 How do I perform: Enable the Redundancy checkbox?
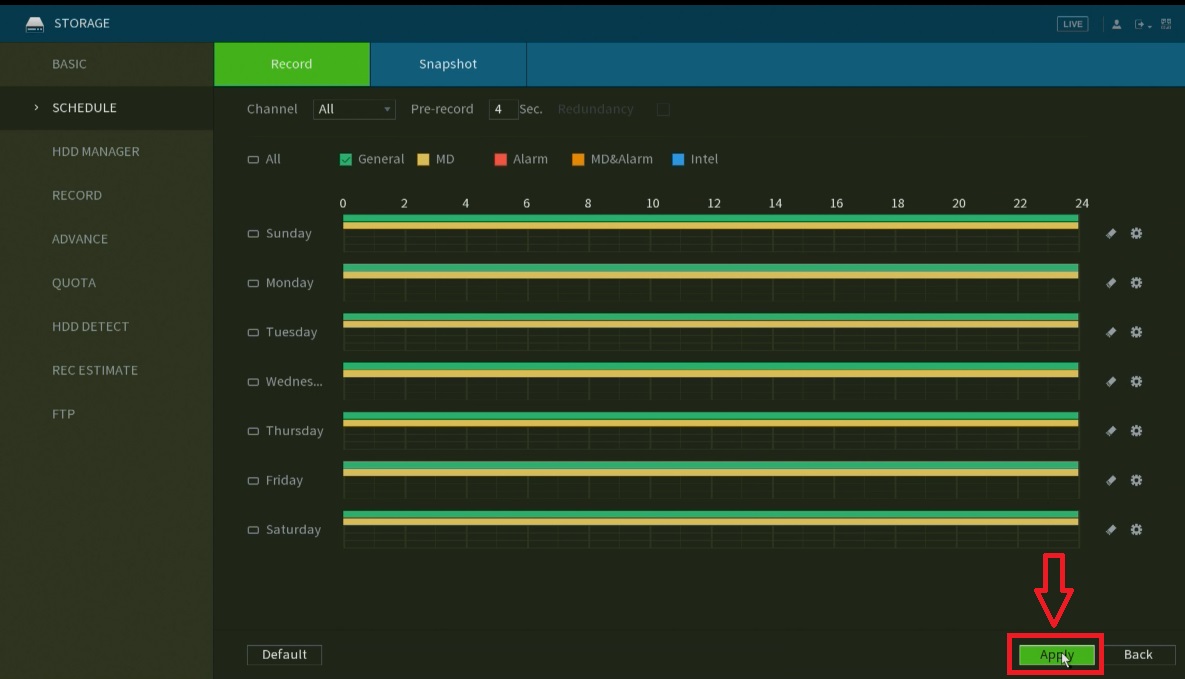click(x=663, y=109)
